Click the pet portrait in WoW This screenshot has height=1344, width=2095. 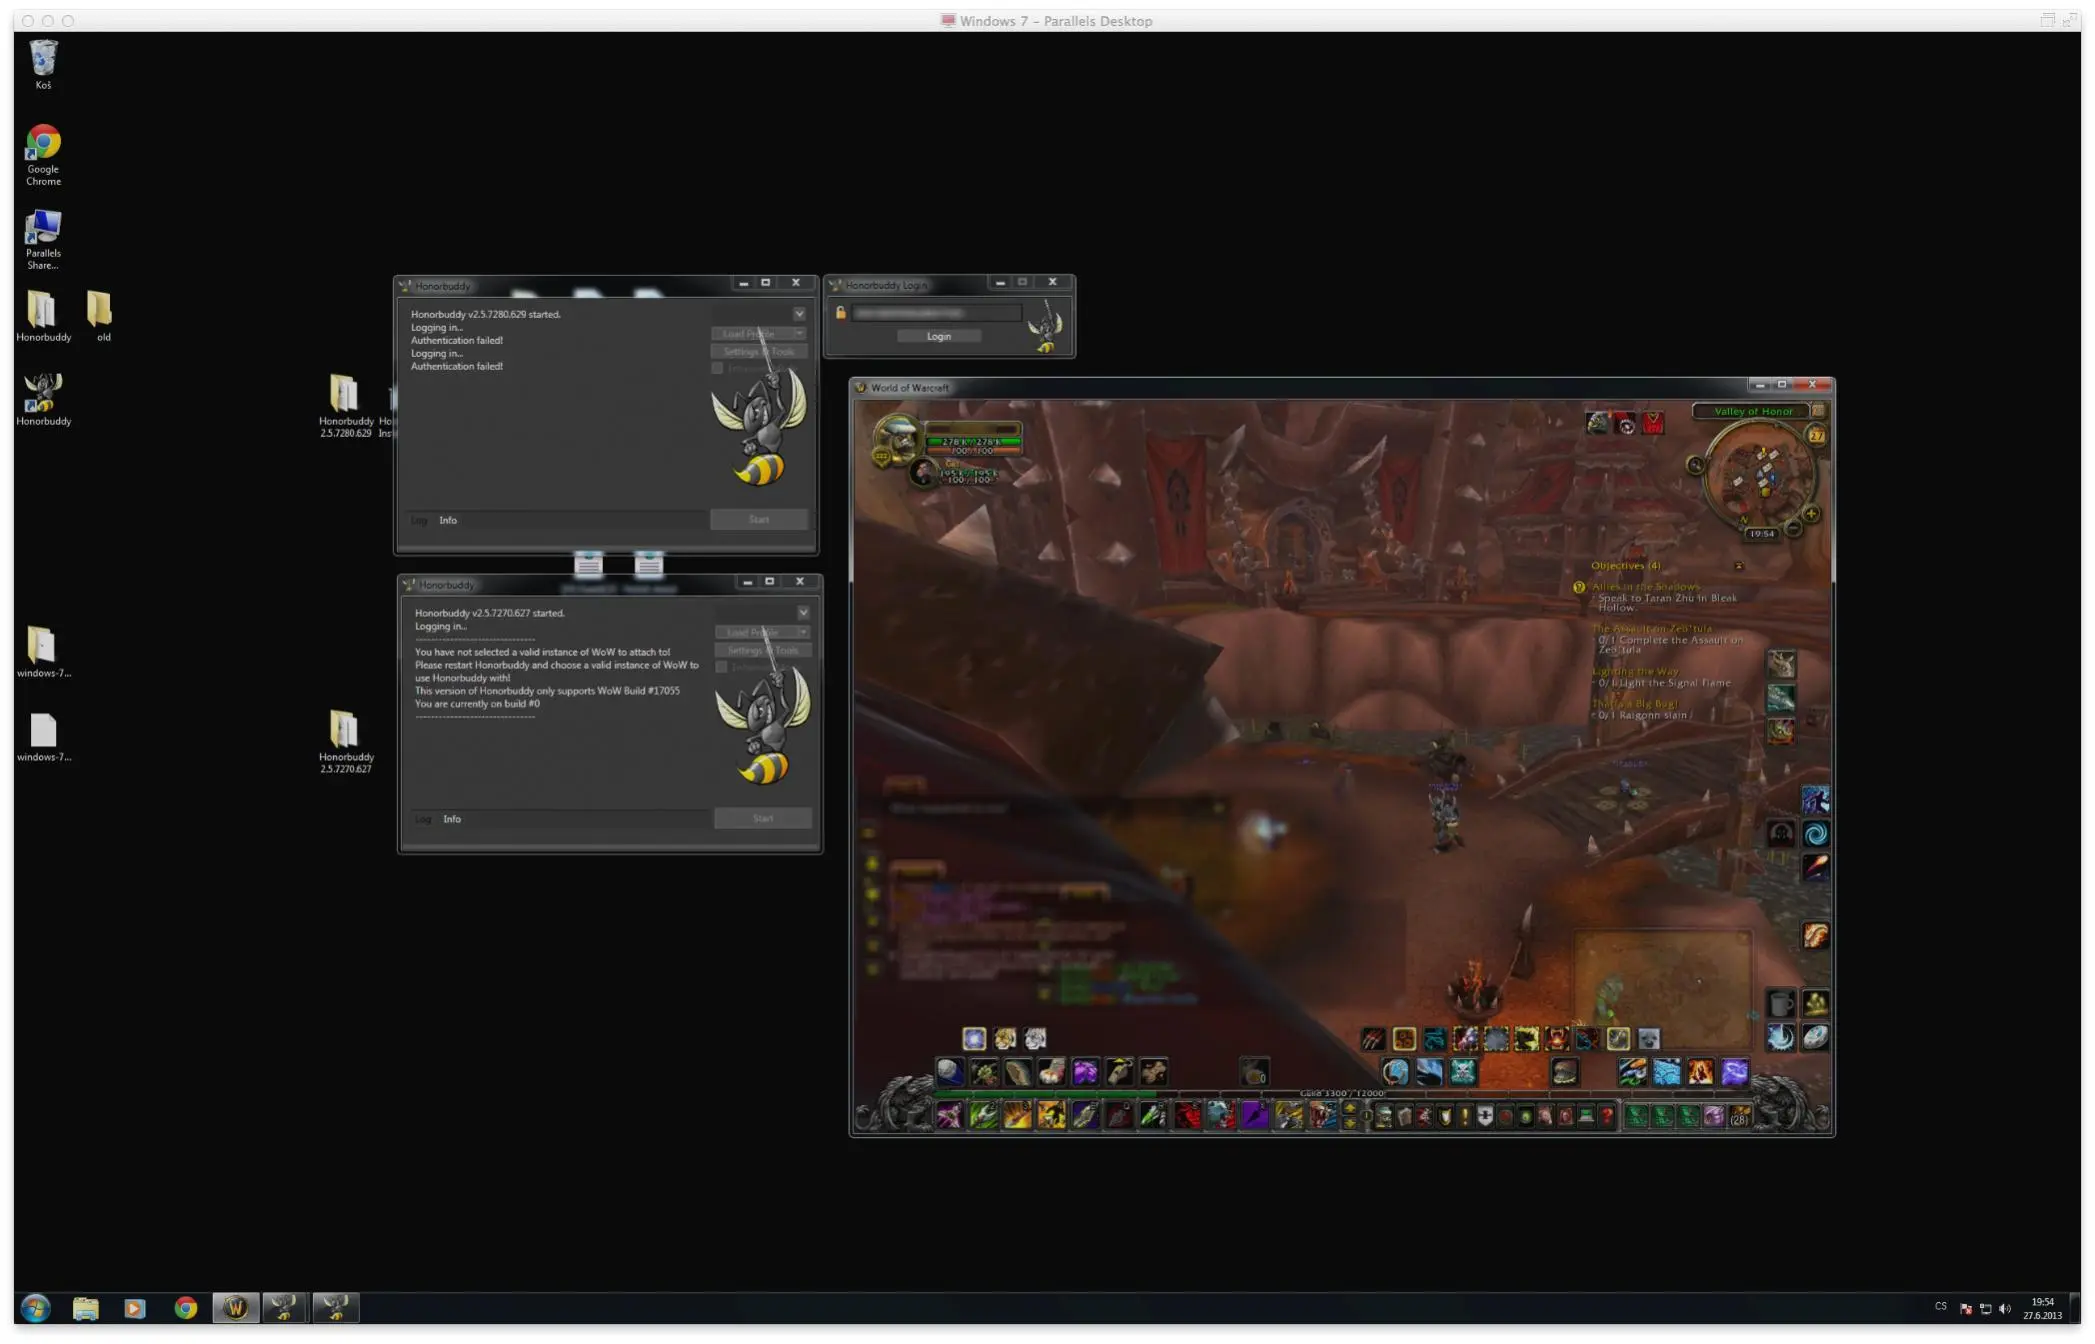click(922, 472)
